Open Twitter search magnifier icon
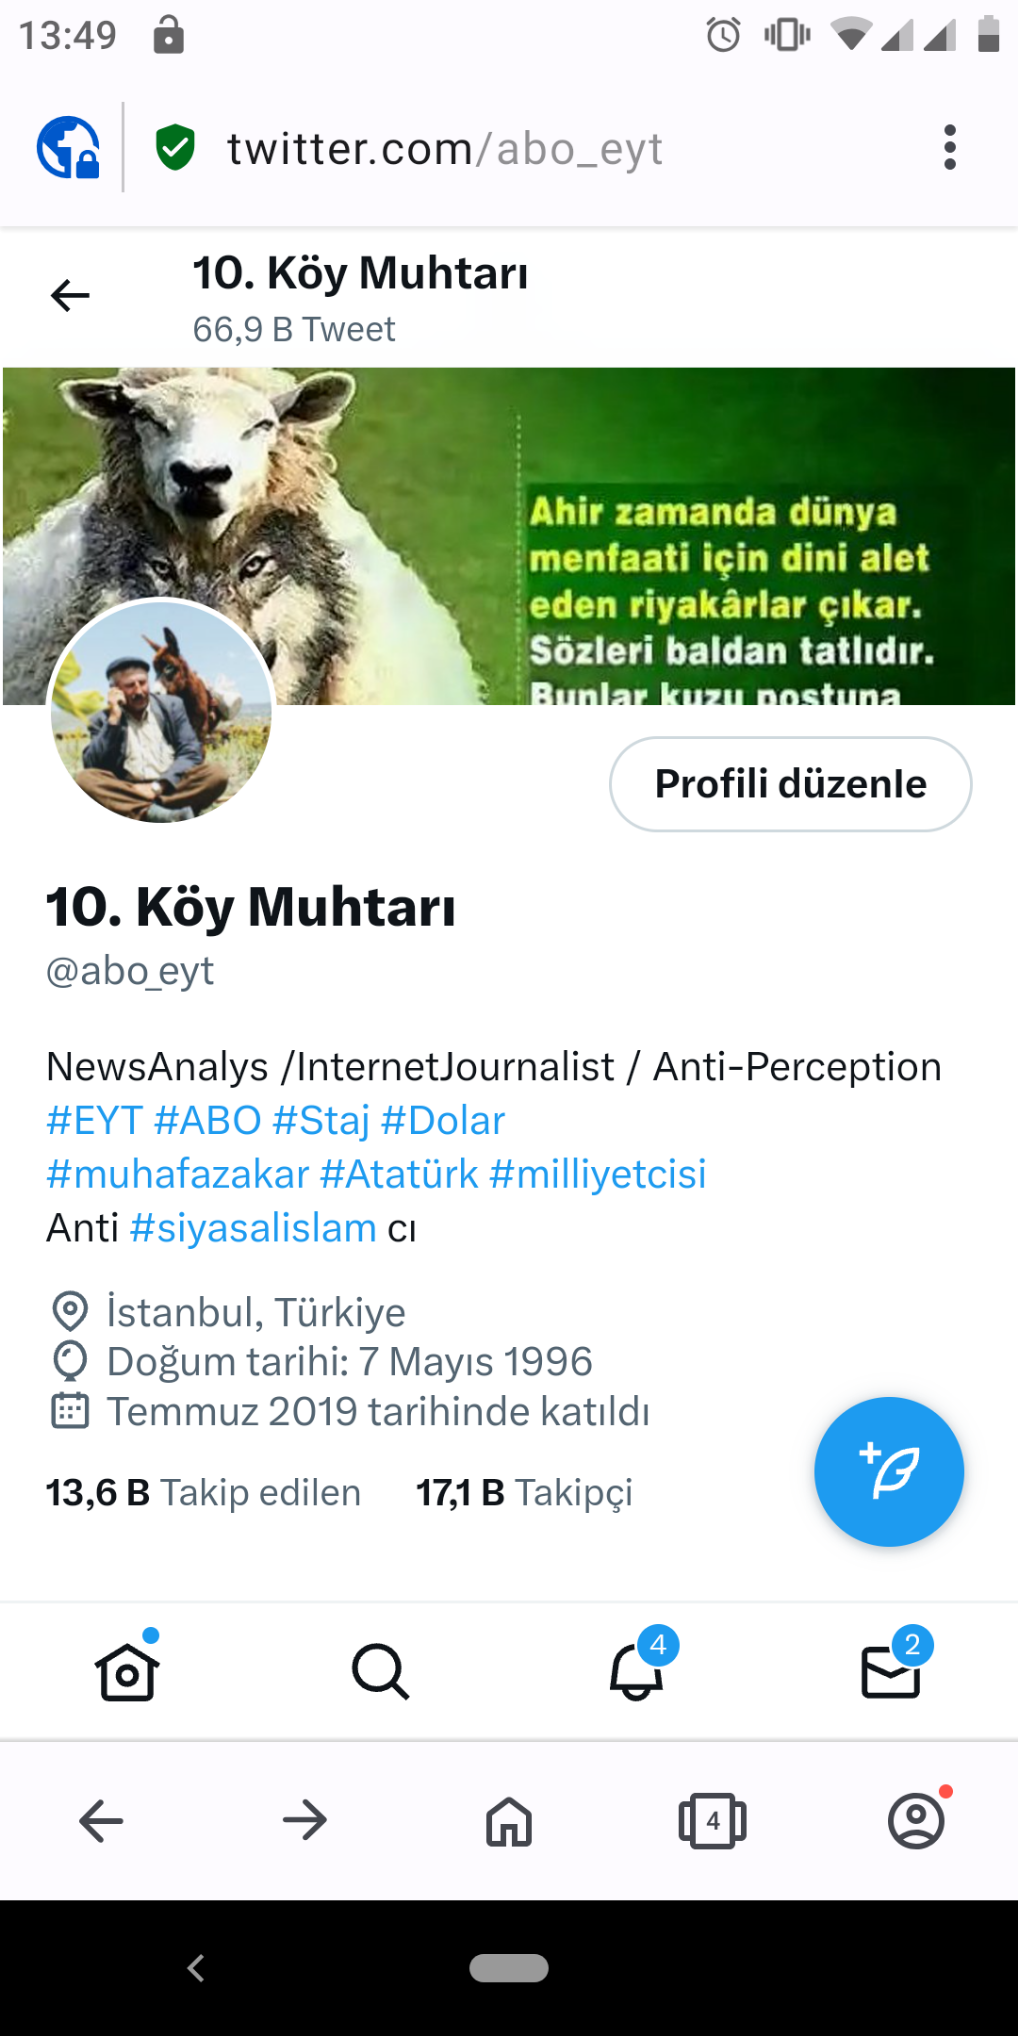The image size is (1018, 2036). (381, 1672)
